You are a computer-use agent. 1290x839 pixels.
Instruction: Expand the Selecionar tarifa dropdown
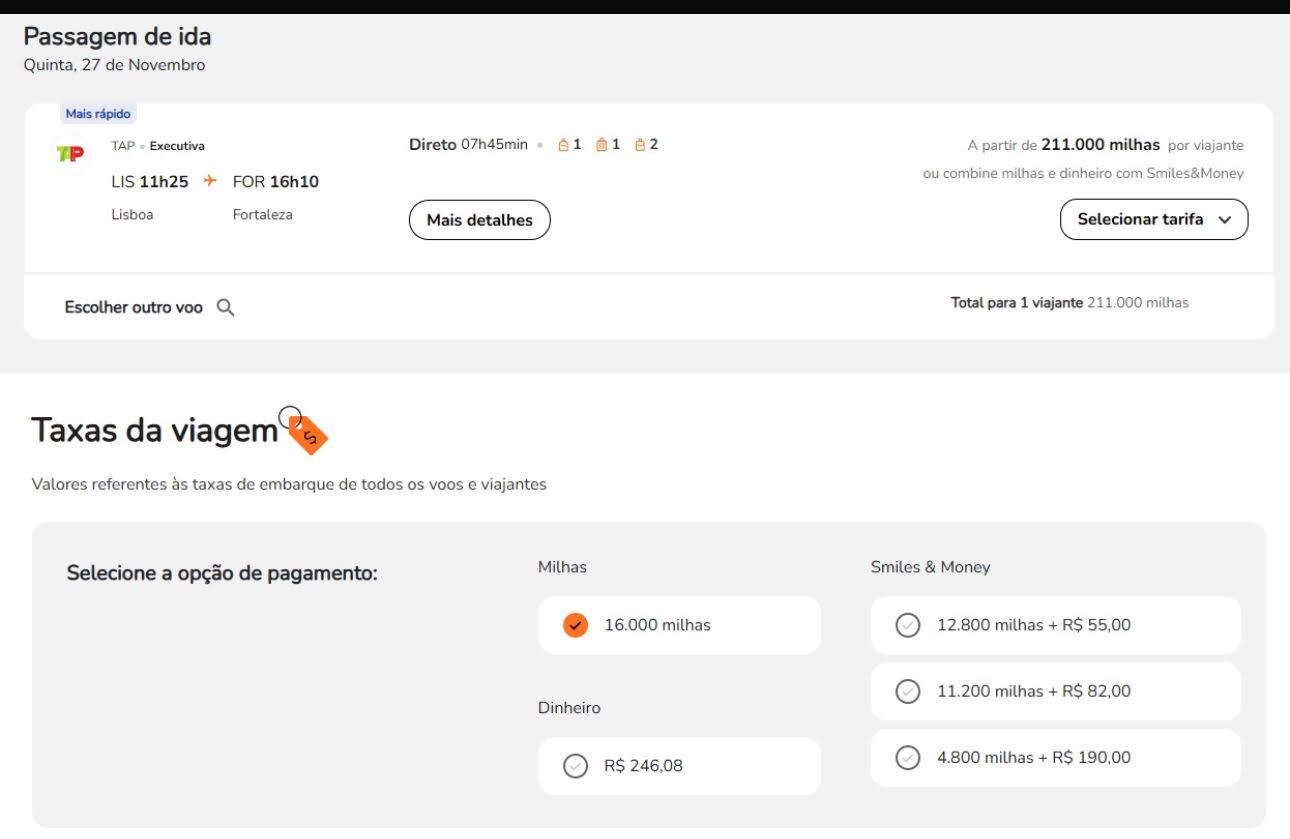point(1154,220)
